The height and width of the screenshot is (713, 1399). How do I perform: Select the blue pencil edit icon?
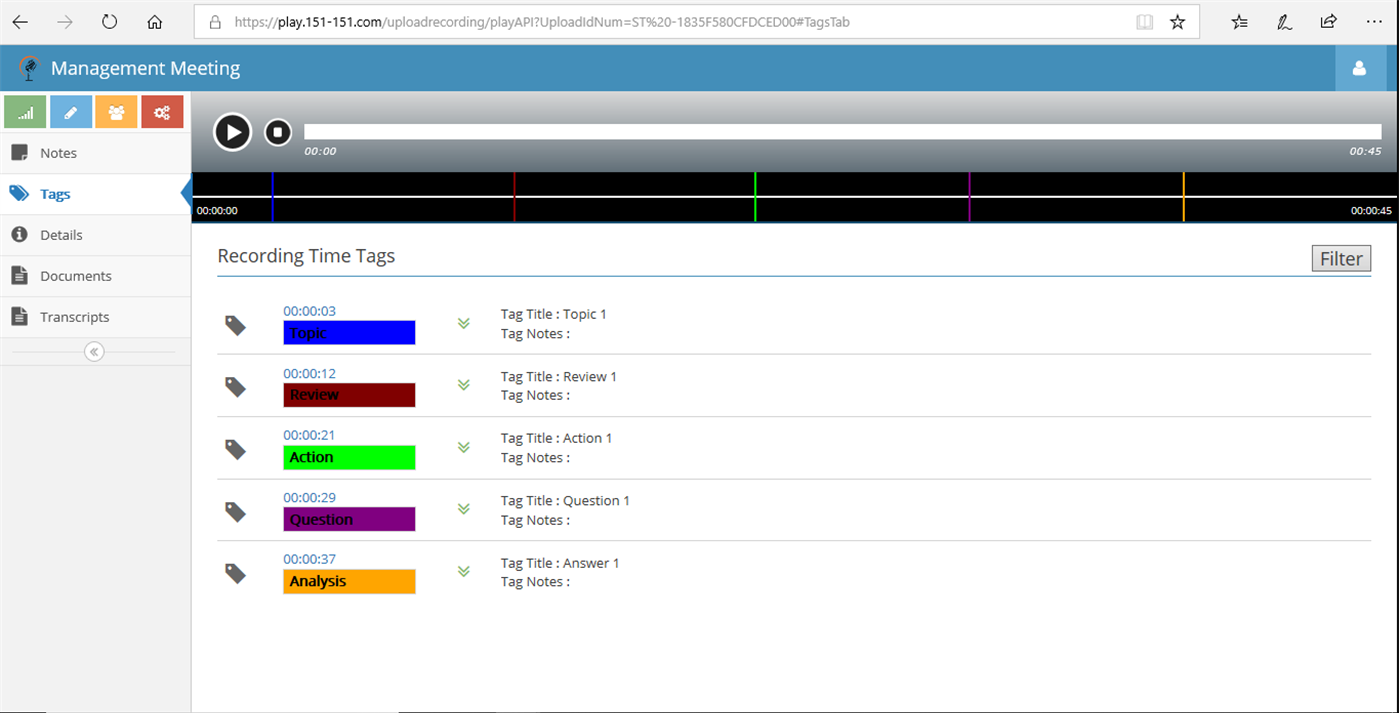pyautogui.click(x=70, y=111)
